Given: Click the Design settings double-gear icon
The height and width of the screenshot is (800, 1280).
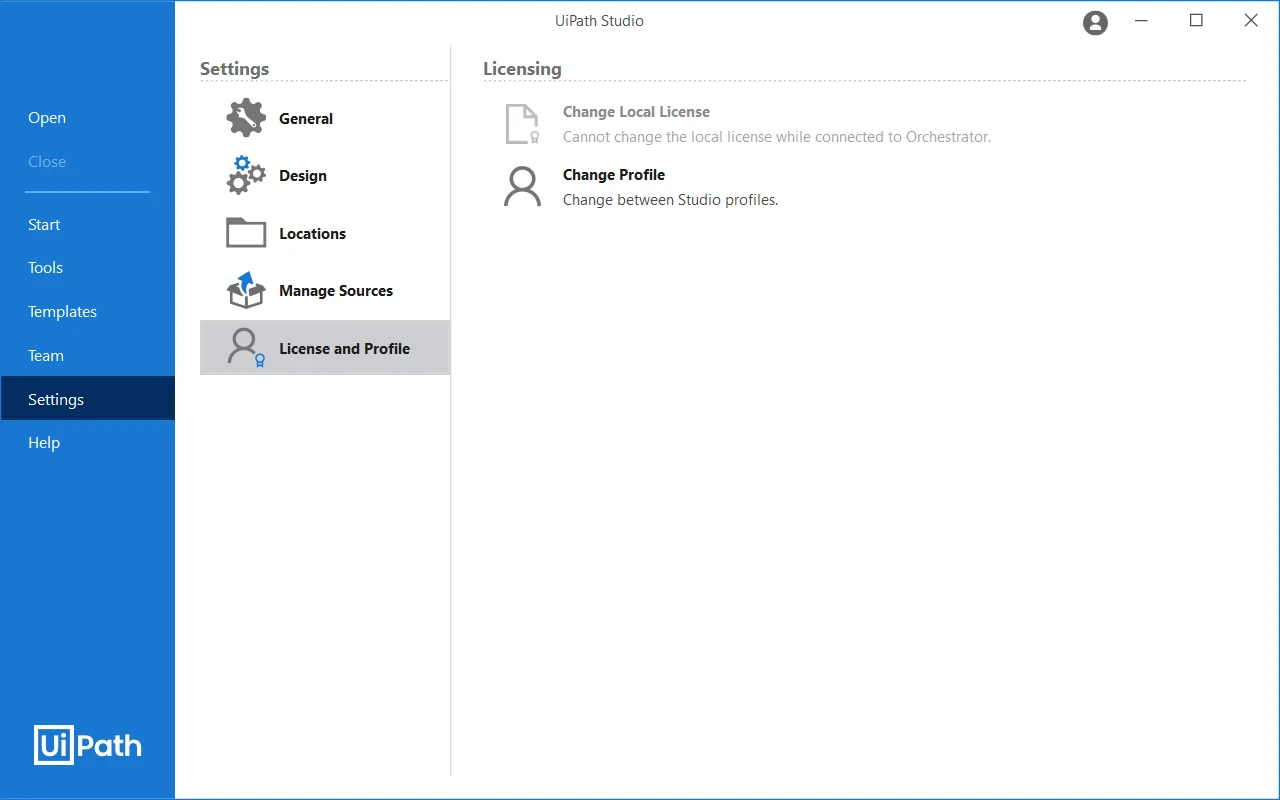Looking at the screenshot, I should point(246,175).
